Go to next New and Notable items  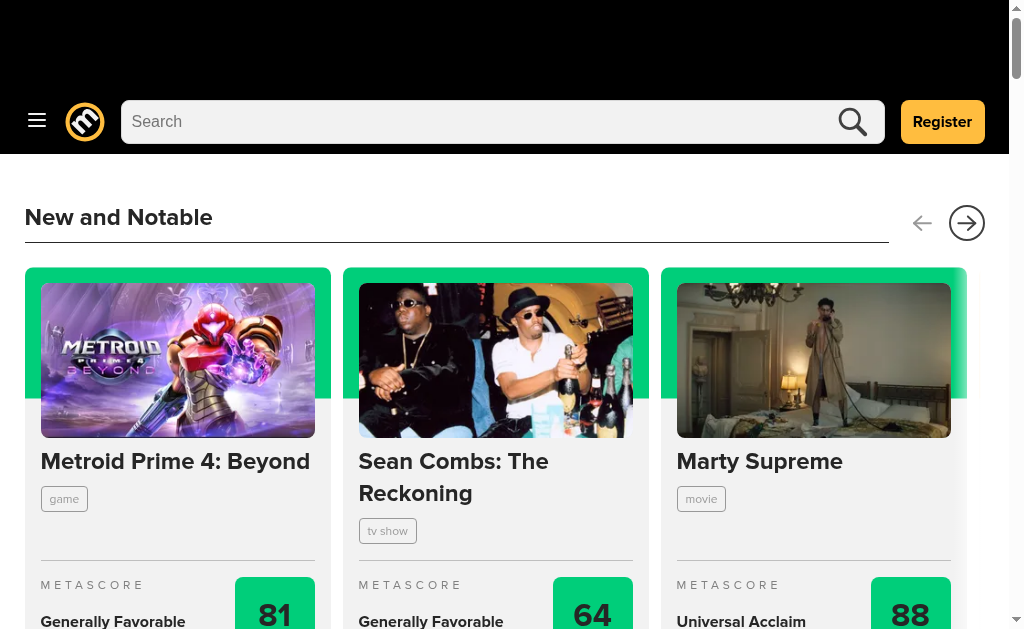(x=966, y=223)
